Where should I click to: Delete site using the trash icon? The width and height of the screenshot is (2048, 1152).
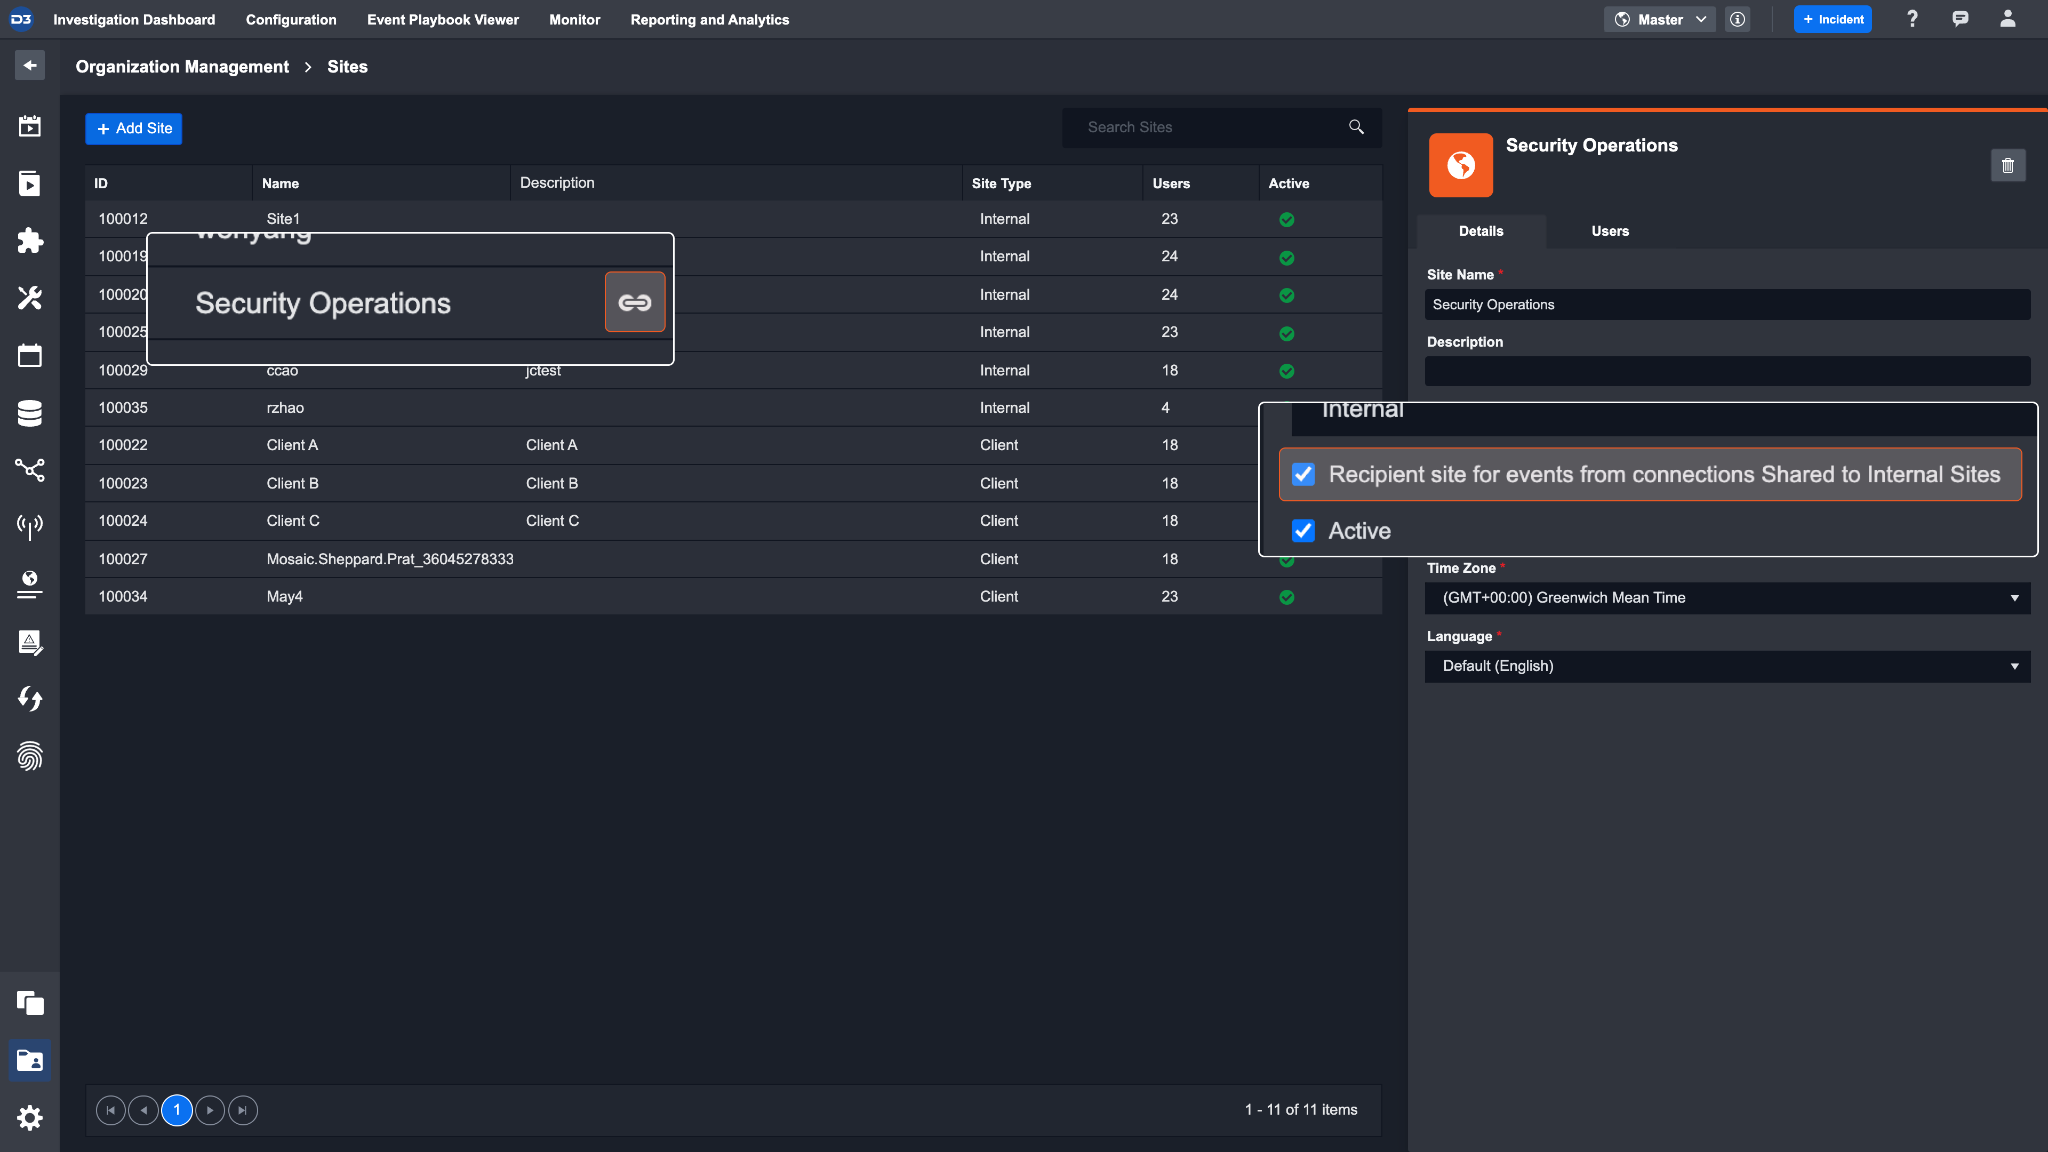click(x=2007, y=166)
